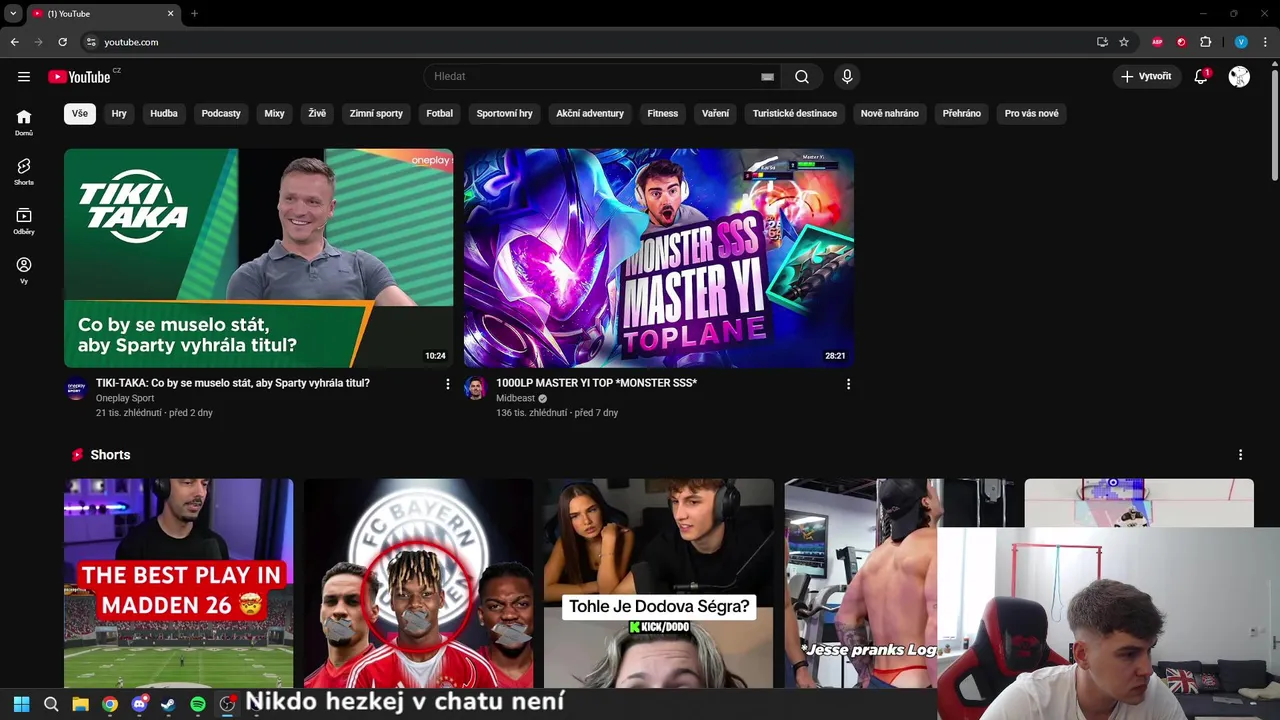Viewport: 1280px width, 720px height.
Task: Select the Sportovní hry filter chip
Action: tap(504, 113)
